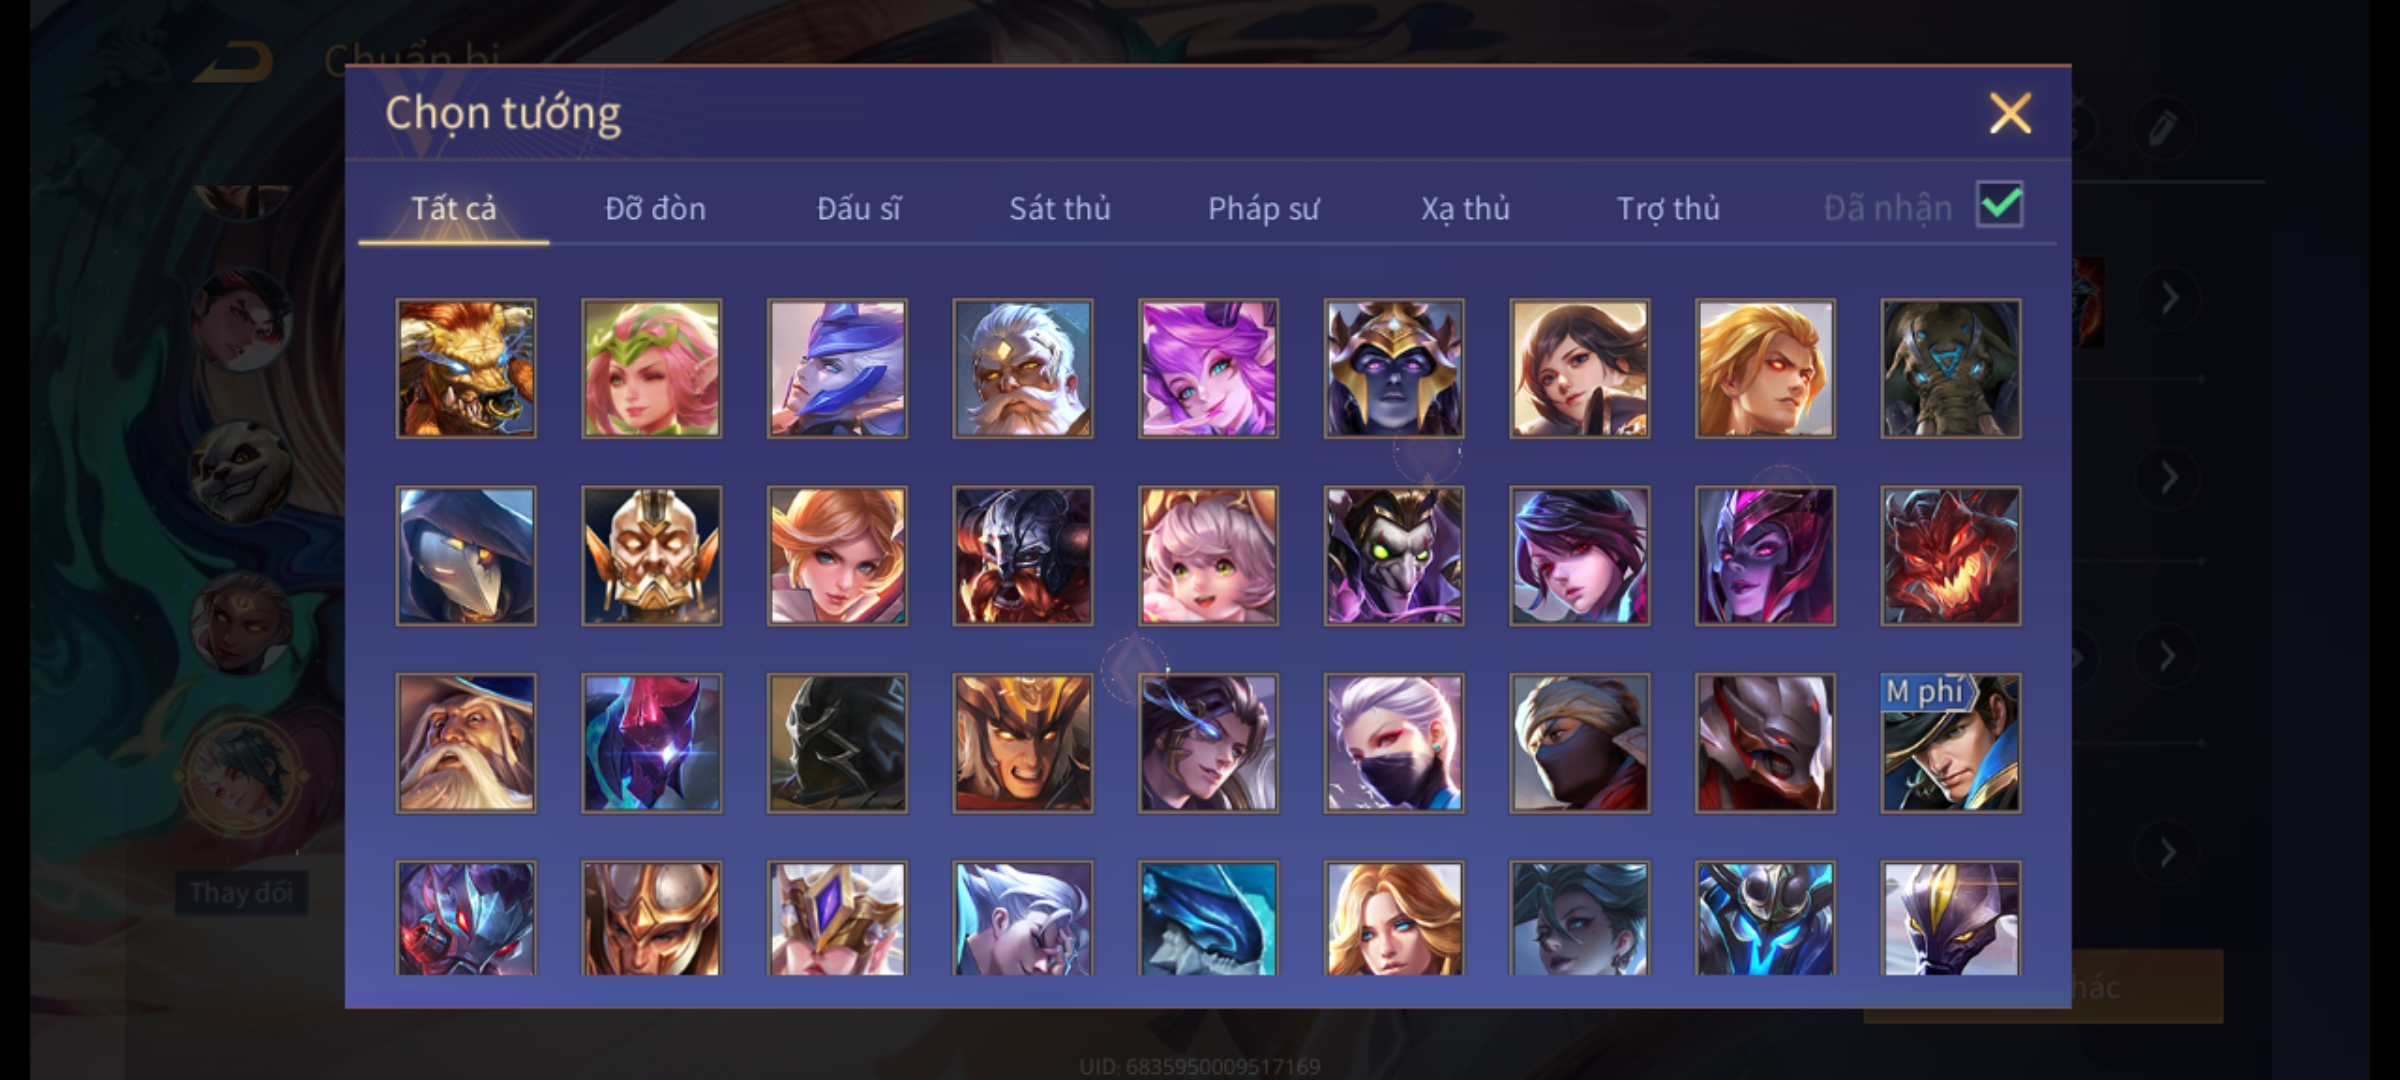Pick the white-bearded old man hero with glowing eyes
This screenshot has width=2400, height=1080.
1023,368
